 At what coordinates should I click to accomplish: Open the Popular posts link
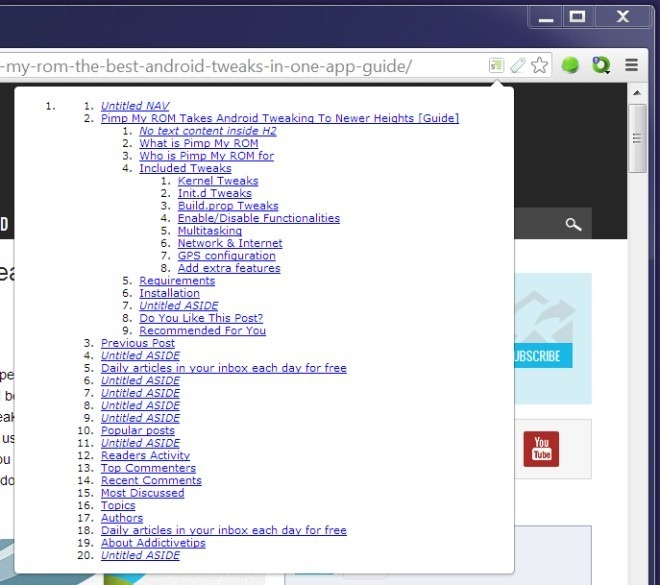[138, 431]
